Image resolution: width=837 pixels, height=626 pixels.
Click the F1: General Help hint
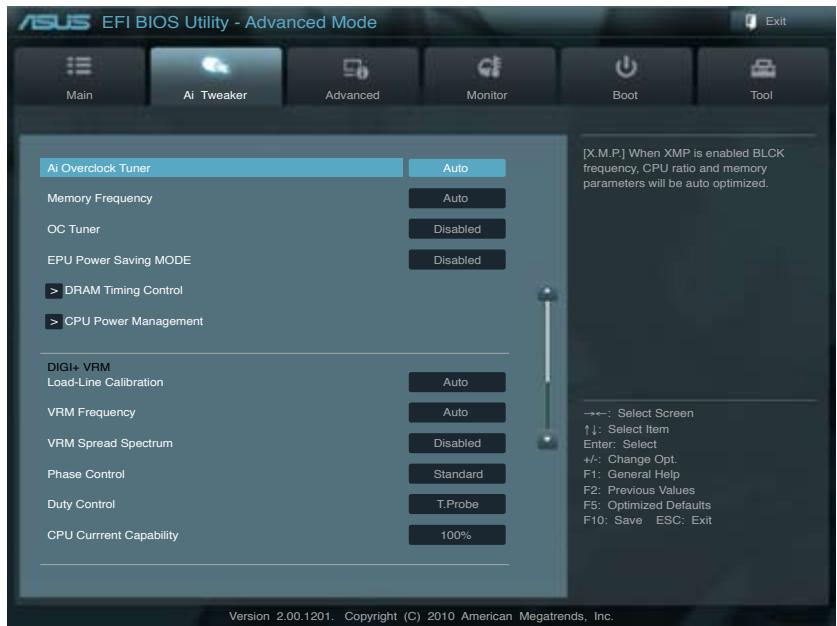pyautogui.click(x=631, y=474)
